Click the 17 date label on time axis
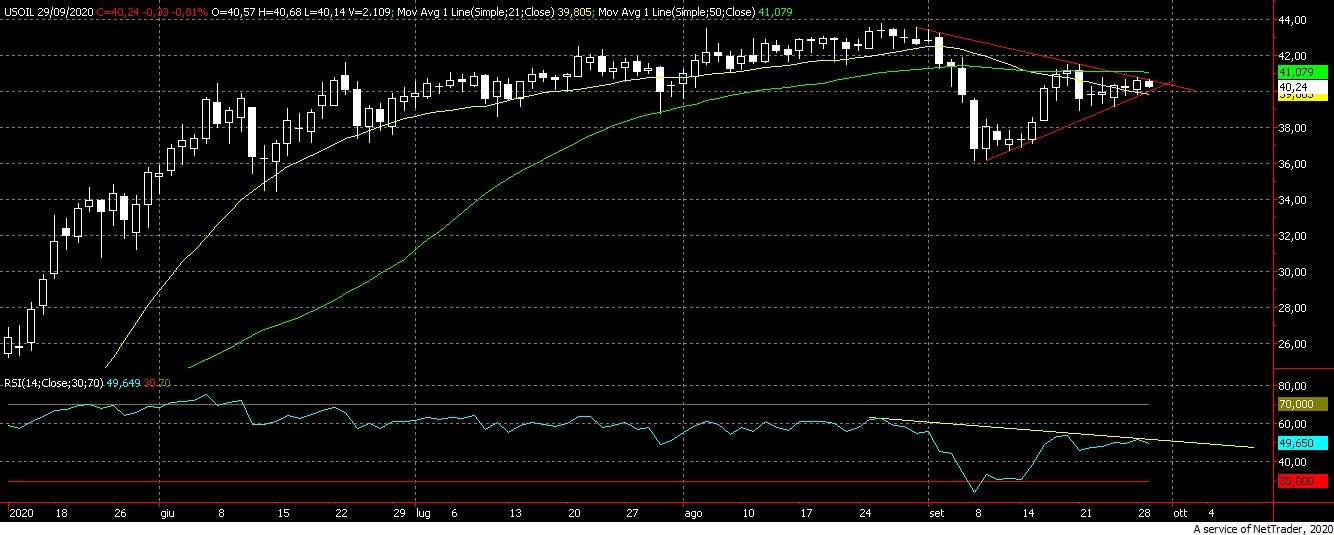 [808, 511]
